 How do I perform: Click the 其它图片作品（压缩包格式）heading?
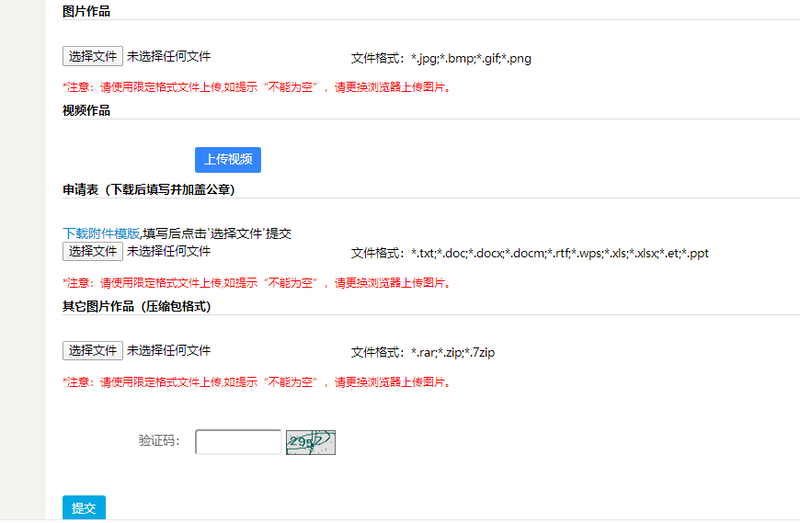click(136, 306)
